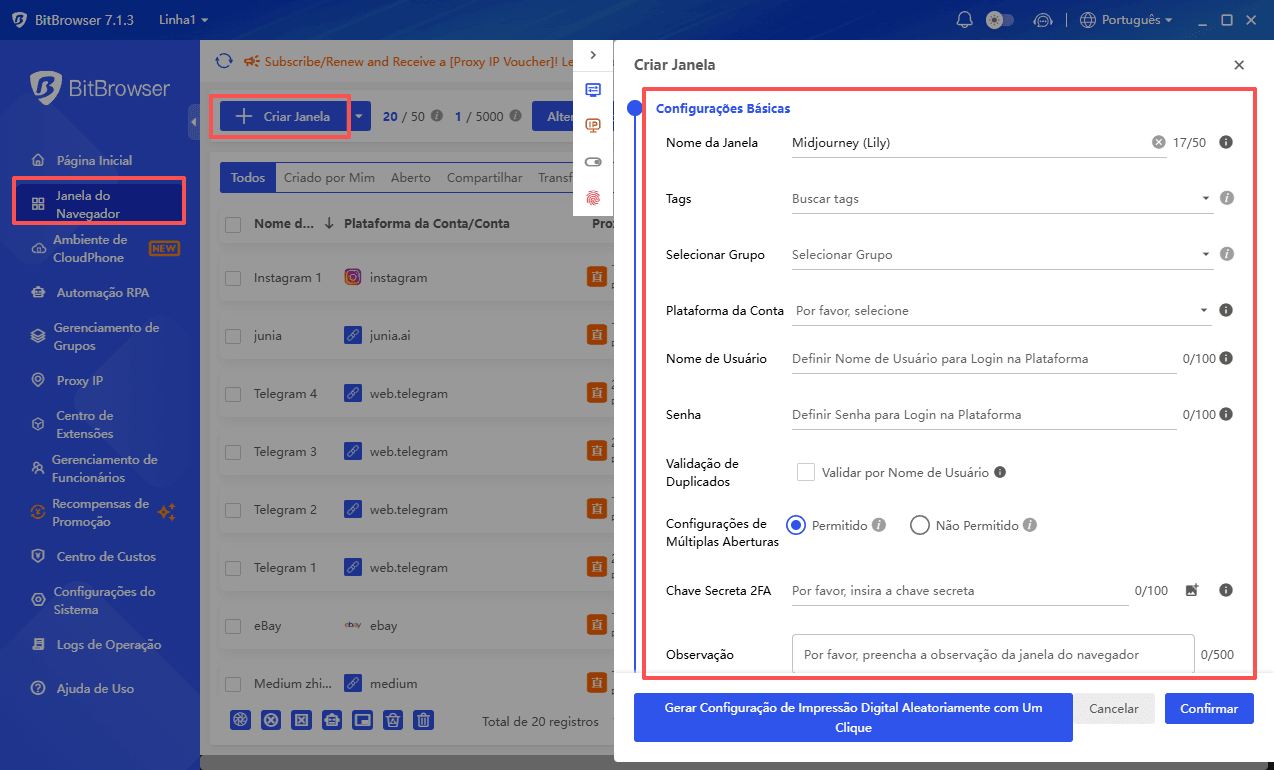Click info icon next to 20 / 50
Screen dimensions: 1274x770
point(436,116)
